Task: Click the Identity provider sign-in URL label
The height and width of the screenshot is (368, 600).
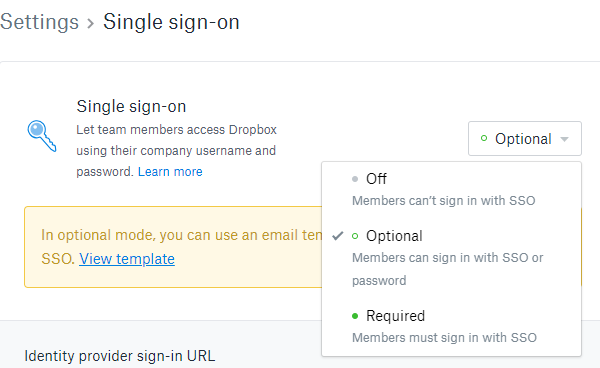Action: pos(120,356)
